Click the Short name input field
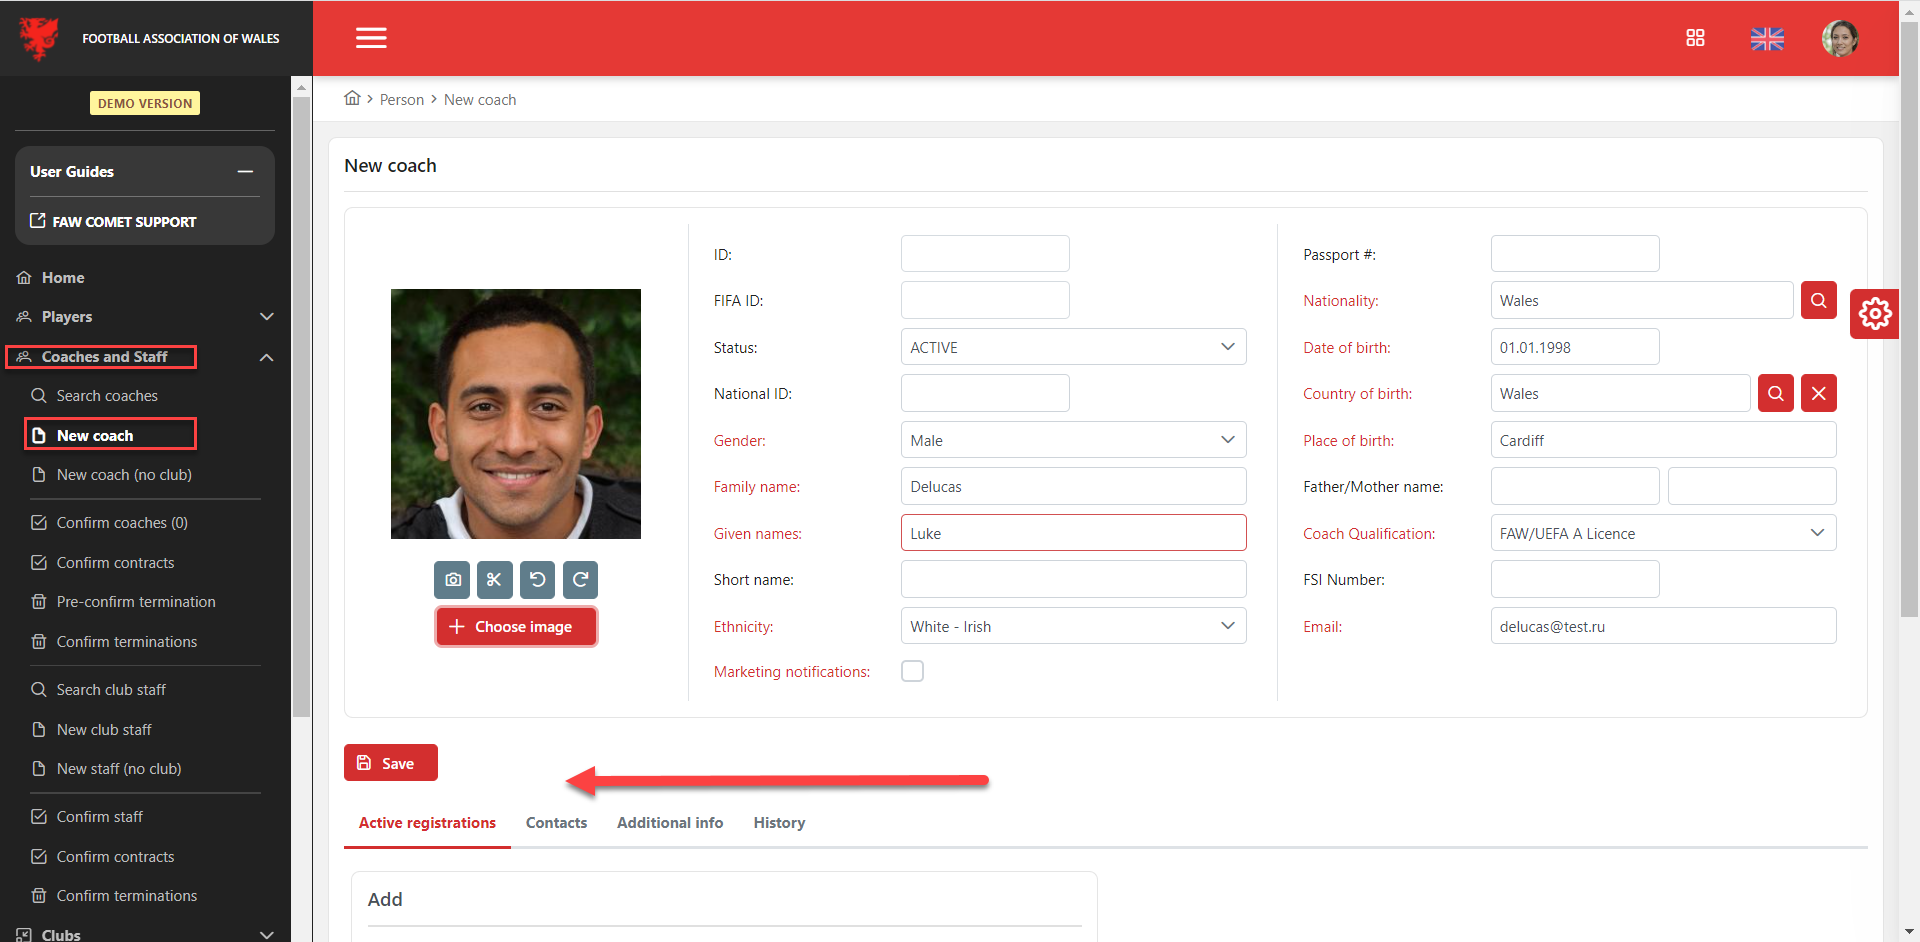This screenshot has height=942, width=1920. point(1073,580)
